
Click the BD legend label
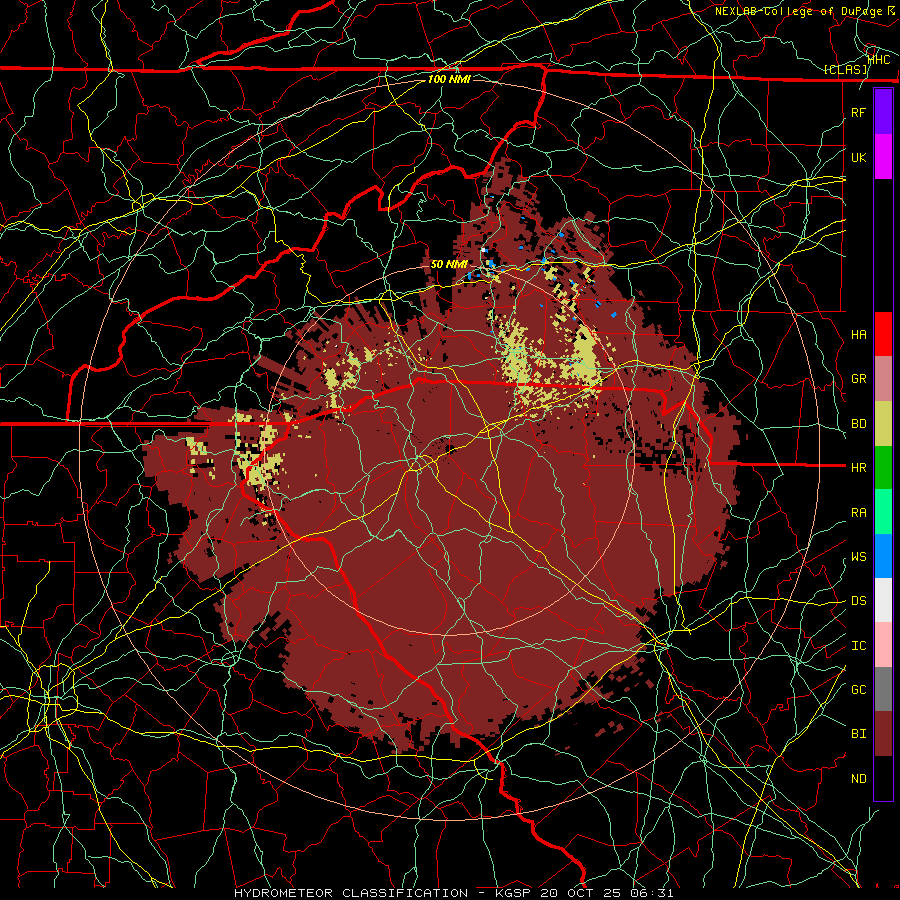[x=859, y=424]
